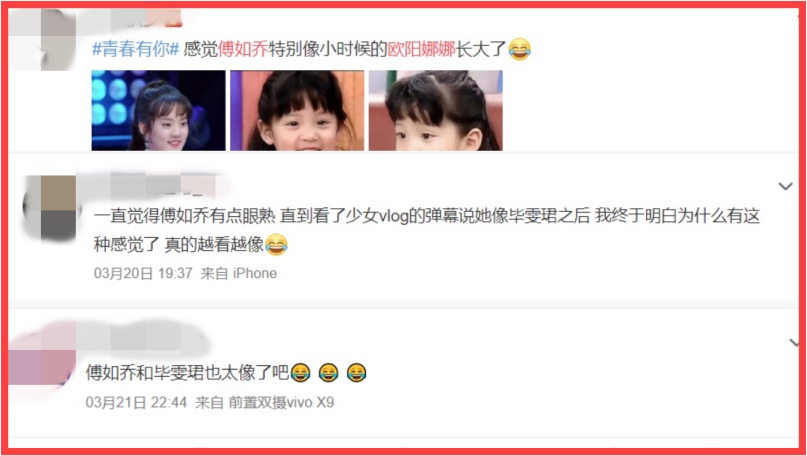Expand chevron menu on second post
The height and width of the screenshot is (456, 807).
click(785, 186)
